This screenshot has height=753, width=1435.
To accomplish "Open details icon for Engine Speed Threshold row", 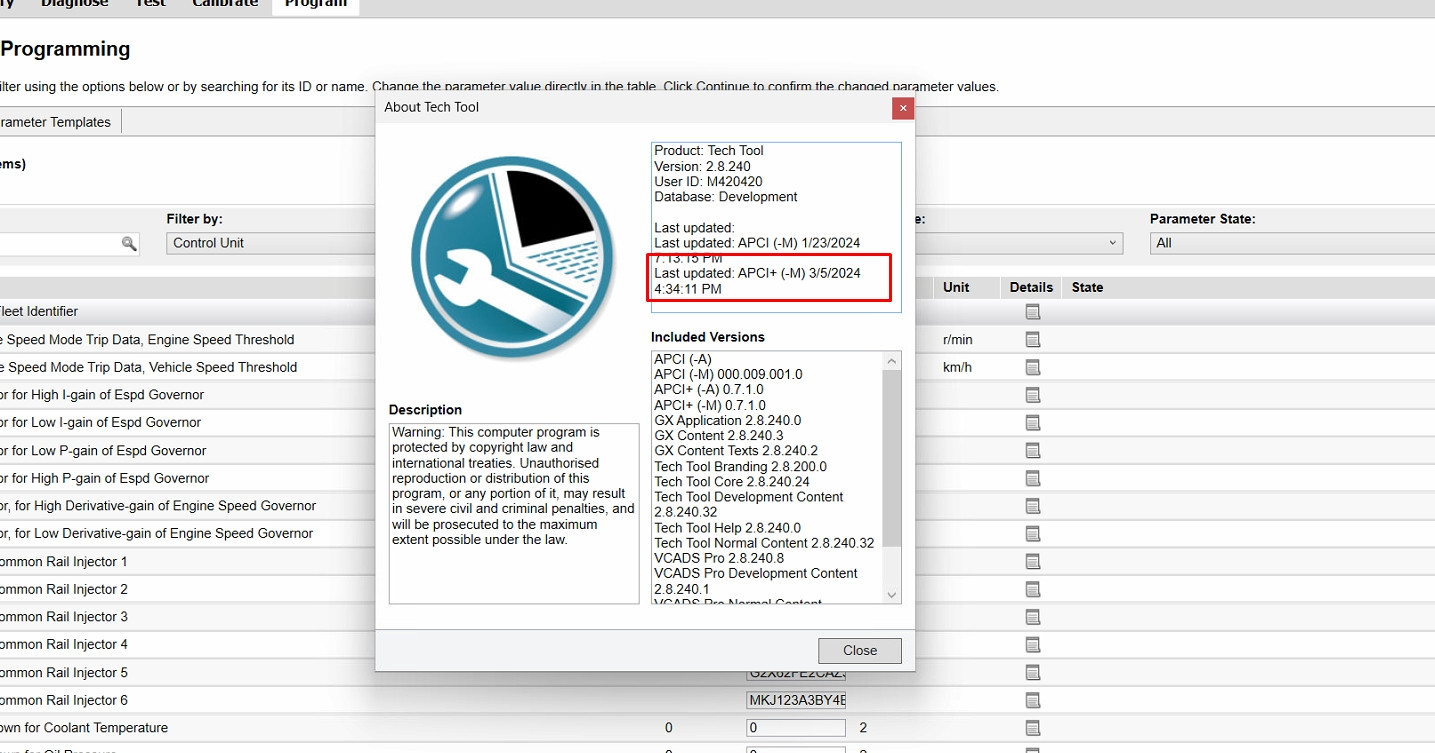I will tap(1033, 340).
